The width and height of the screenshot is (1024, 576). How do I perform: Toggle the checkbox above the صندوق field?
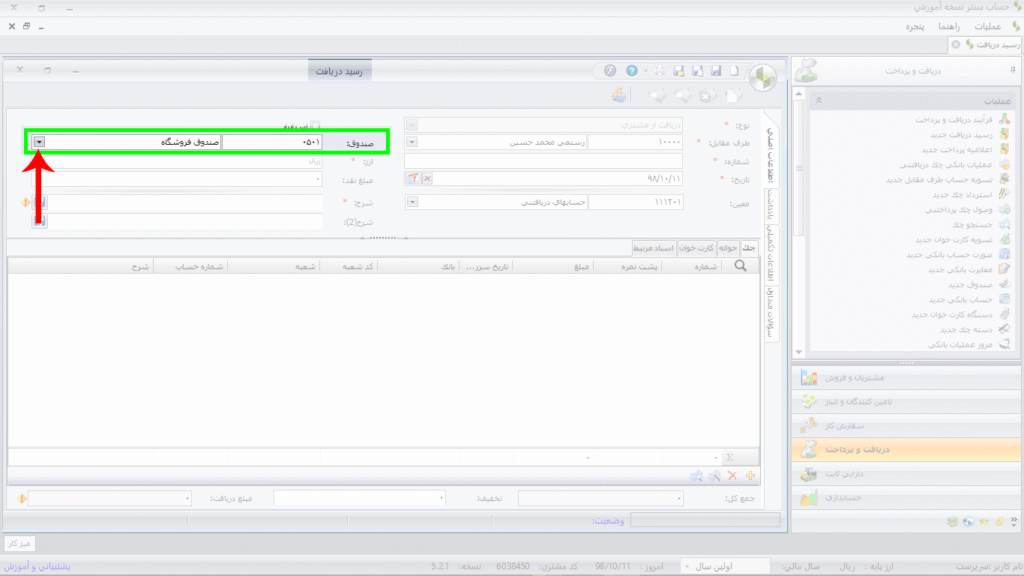(x=315, y=125)
